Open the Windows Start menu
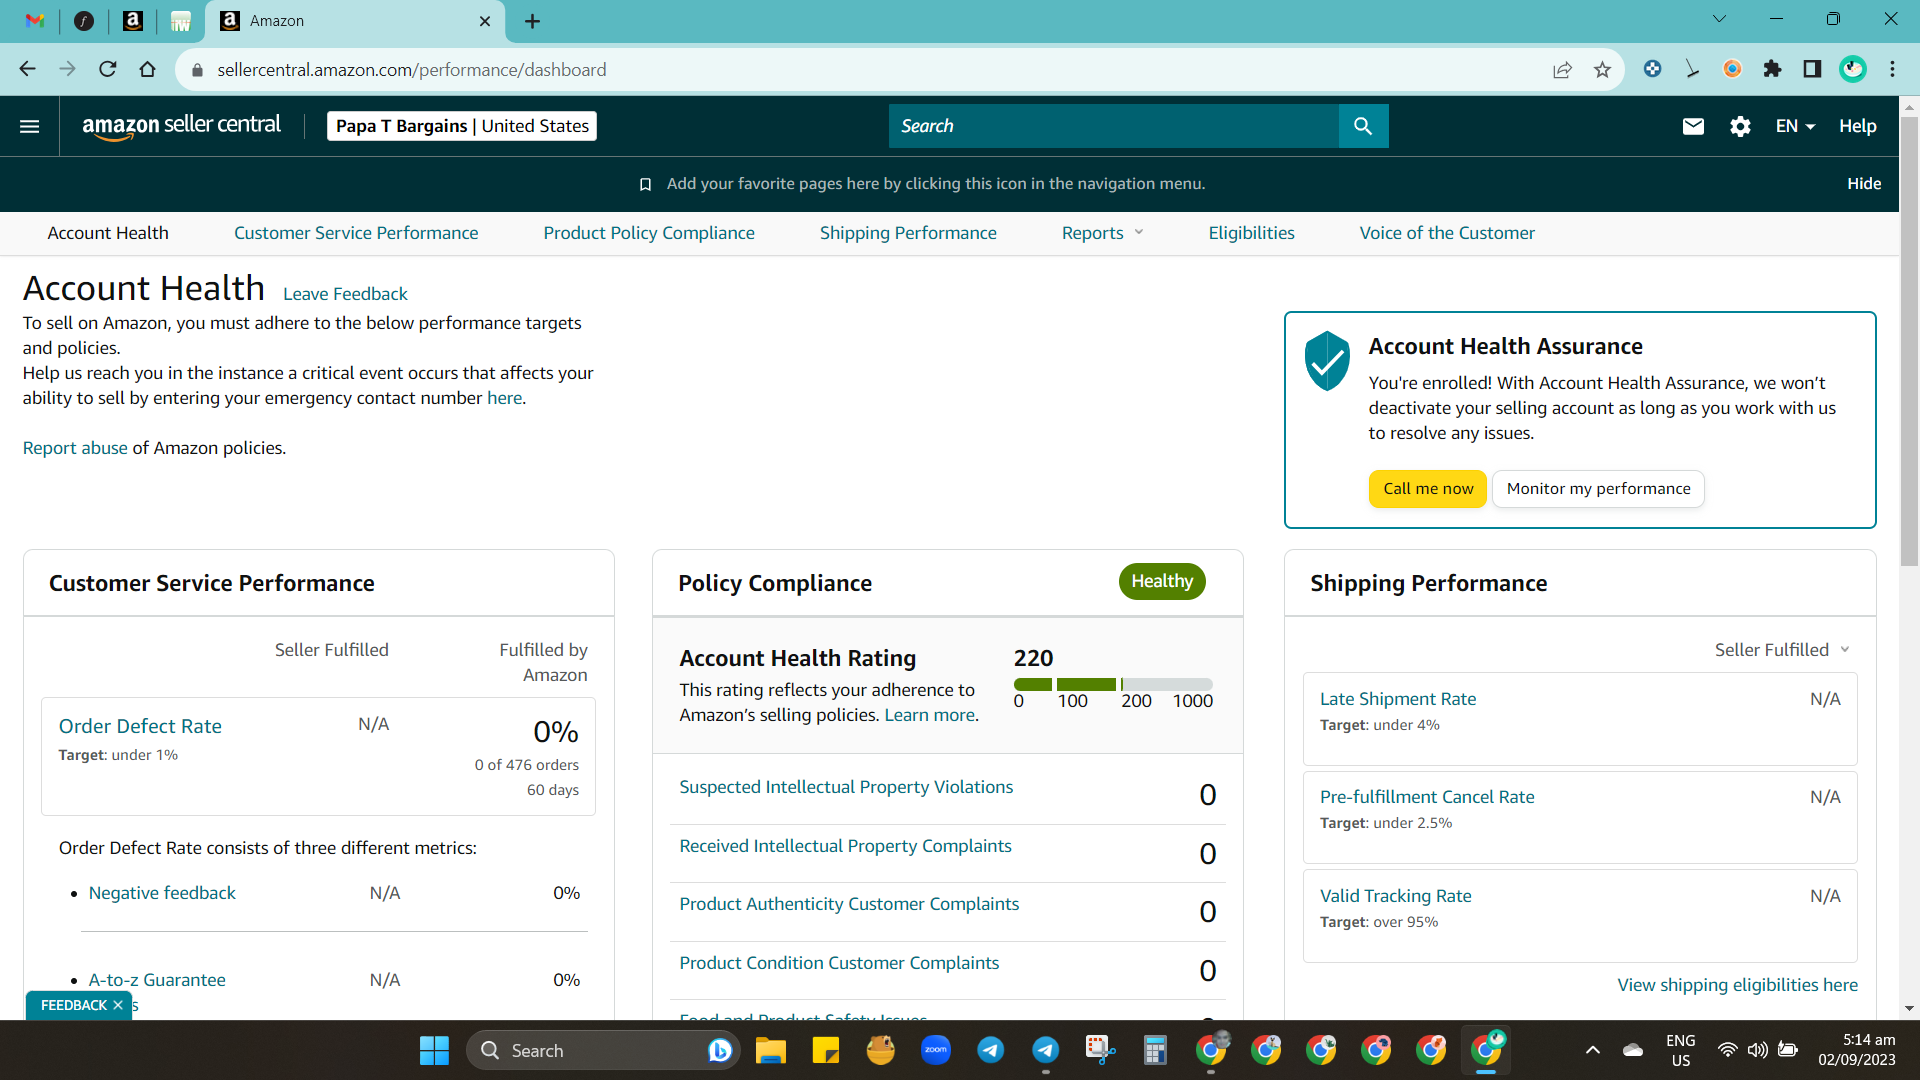Viewport: 1920px width, 1080px height. pos(434,1050)
